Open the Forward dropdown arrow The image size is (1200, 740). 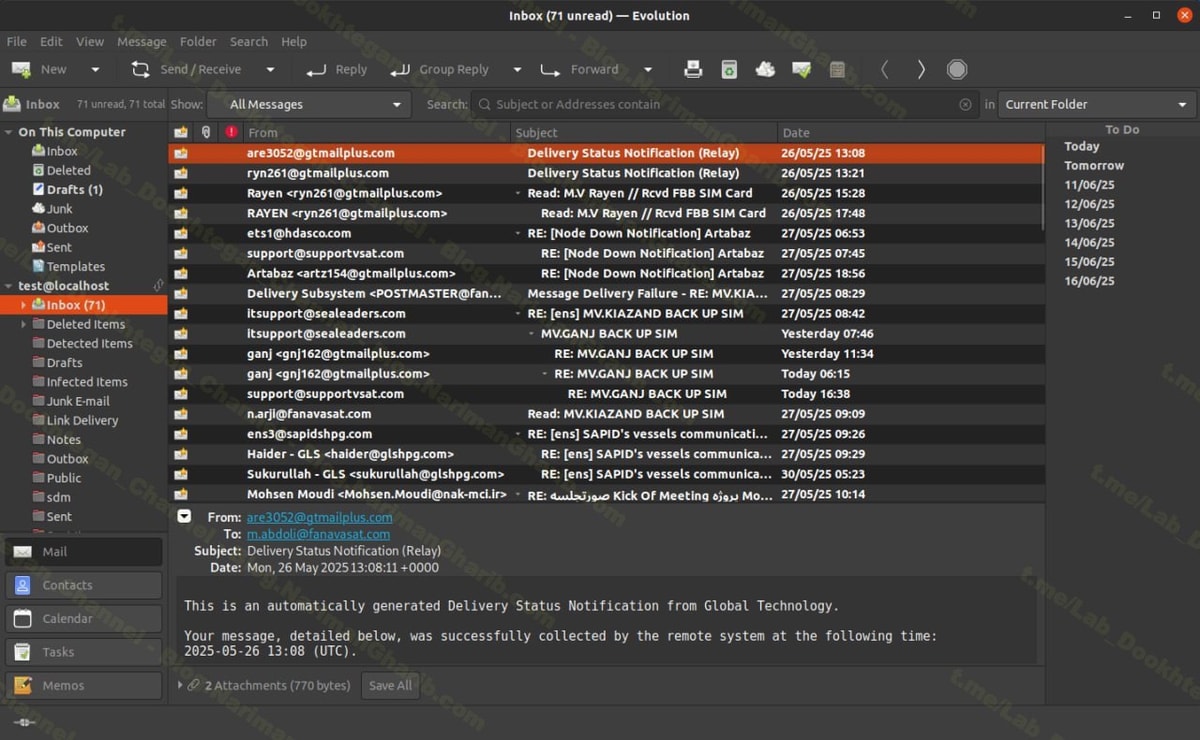[x=647, y=70]
